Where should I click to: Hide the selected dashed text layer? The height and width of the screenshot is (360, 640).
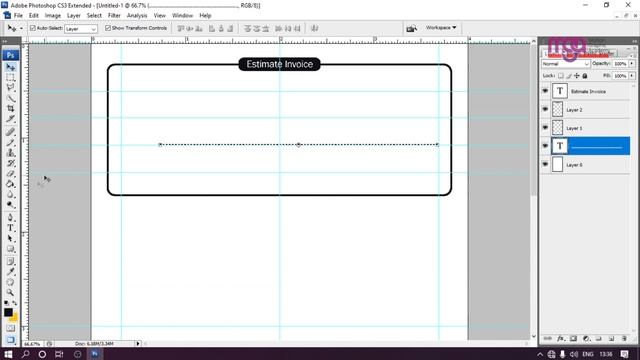coord(545,146)
